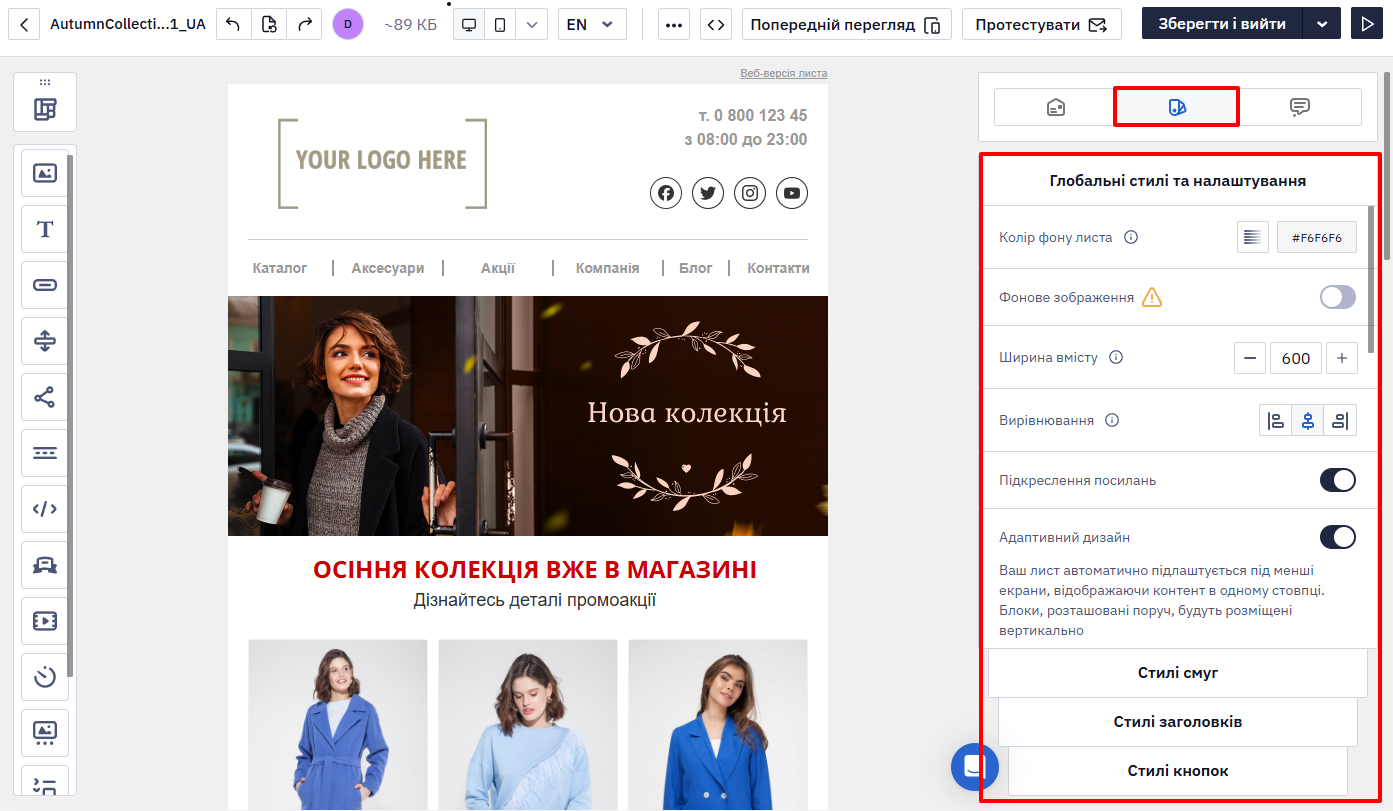Click the #F6F6F6 hex color field
Screen dimensions: 1393x811
coord(1317,237)
